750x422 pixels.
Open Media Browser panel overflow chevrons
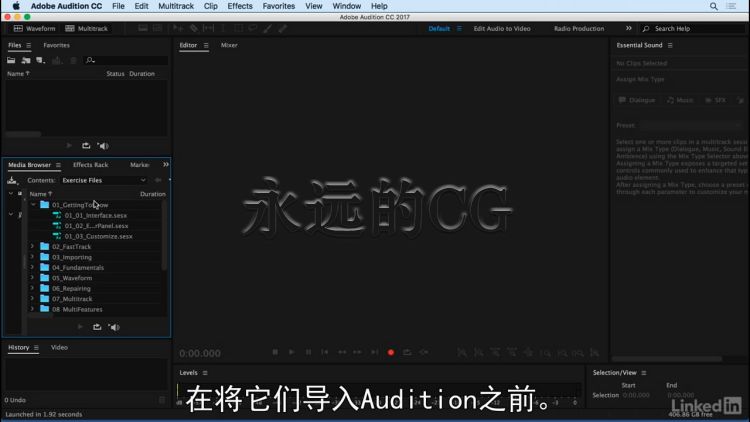(165, 165)
